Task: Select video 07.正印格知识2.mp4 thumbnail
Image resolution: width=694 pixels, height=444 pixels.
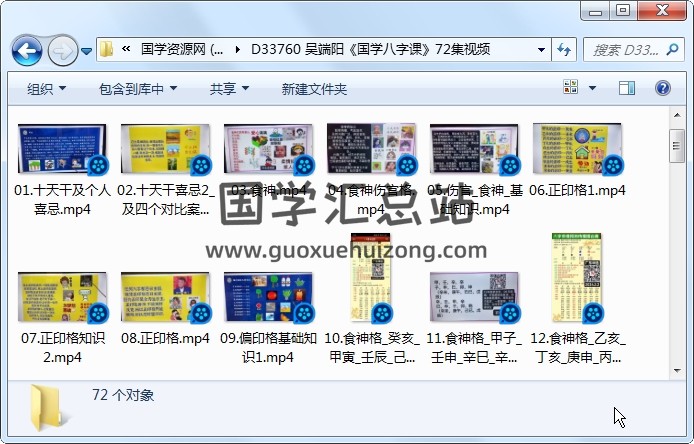Action: tap(62, 297)
